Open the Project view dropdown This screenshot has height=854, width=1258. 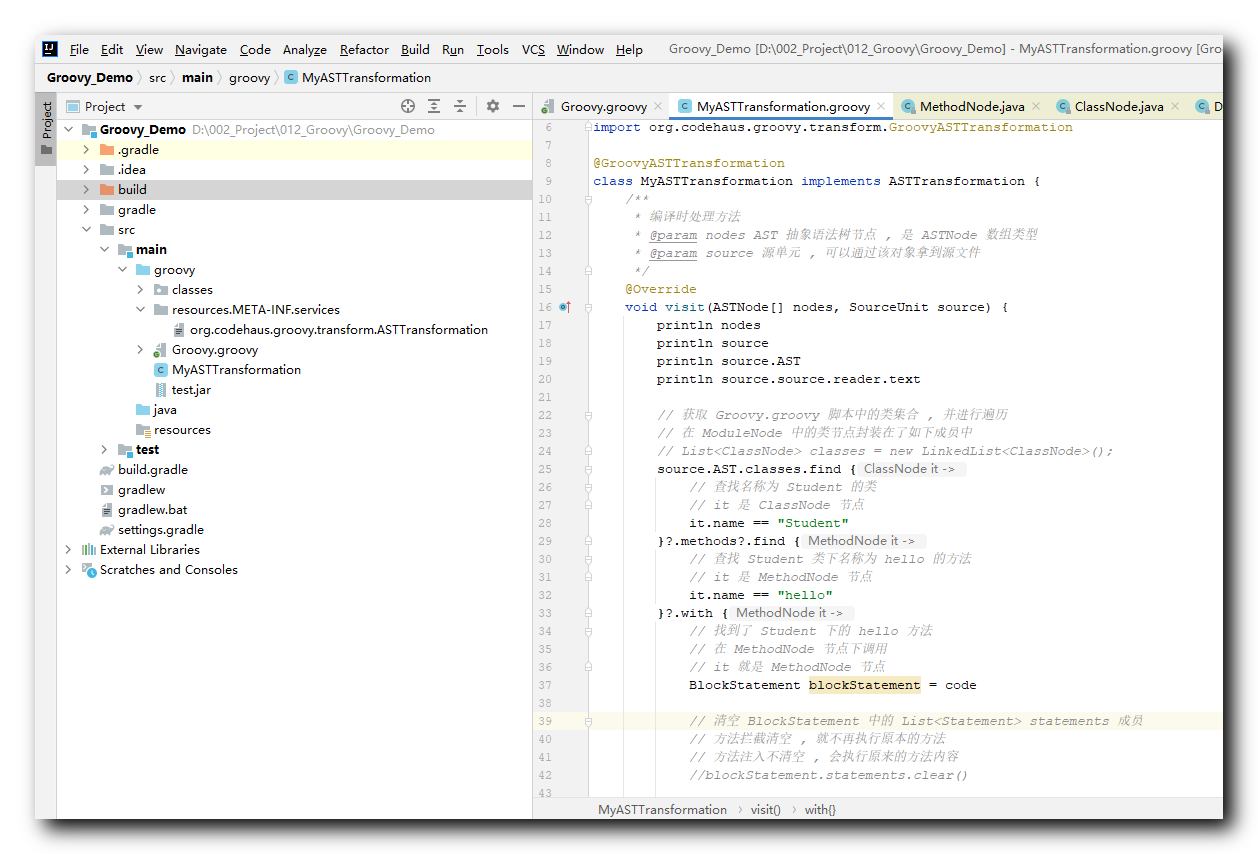point(105,106)
